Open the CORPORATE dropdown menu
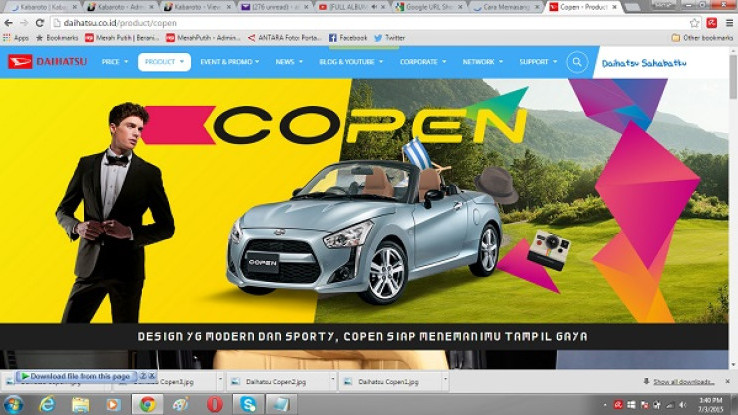The width and height of the screenshot is (738, 415). pos(423,62)
